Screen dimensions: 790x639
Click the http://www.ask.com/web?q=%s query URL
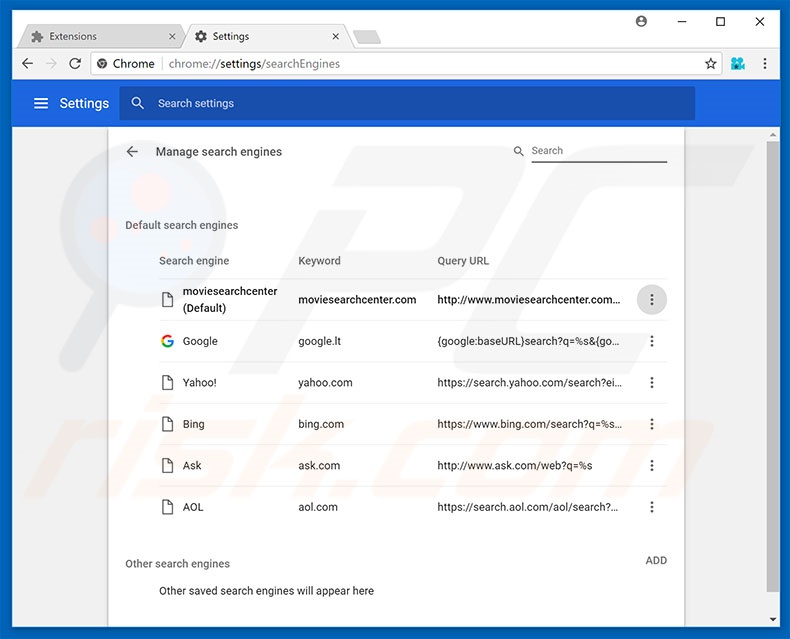point(514,465)
